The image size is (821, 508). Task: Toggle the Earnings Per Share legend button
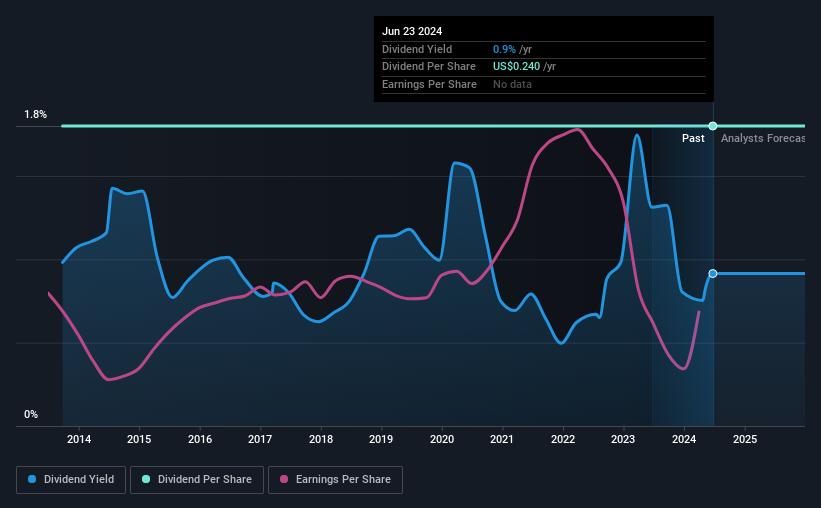click(x=335, y=480)
